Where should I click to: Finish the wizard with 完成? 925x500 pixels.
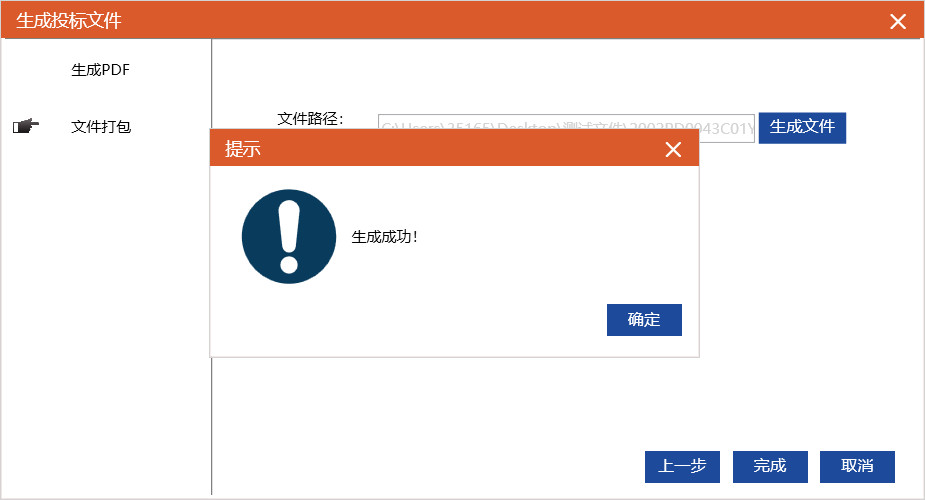coord(770,466)
